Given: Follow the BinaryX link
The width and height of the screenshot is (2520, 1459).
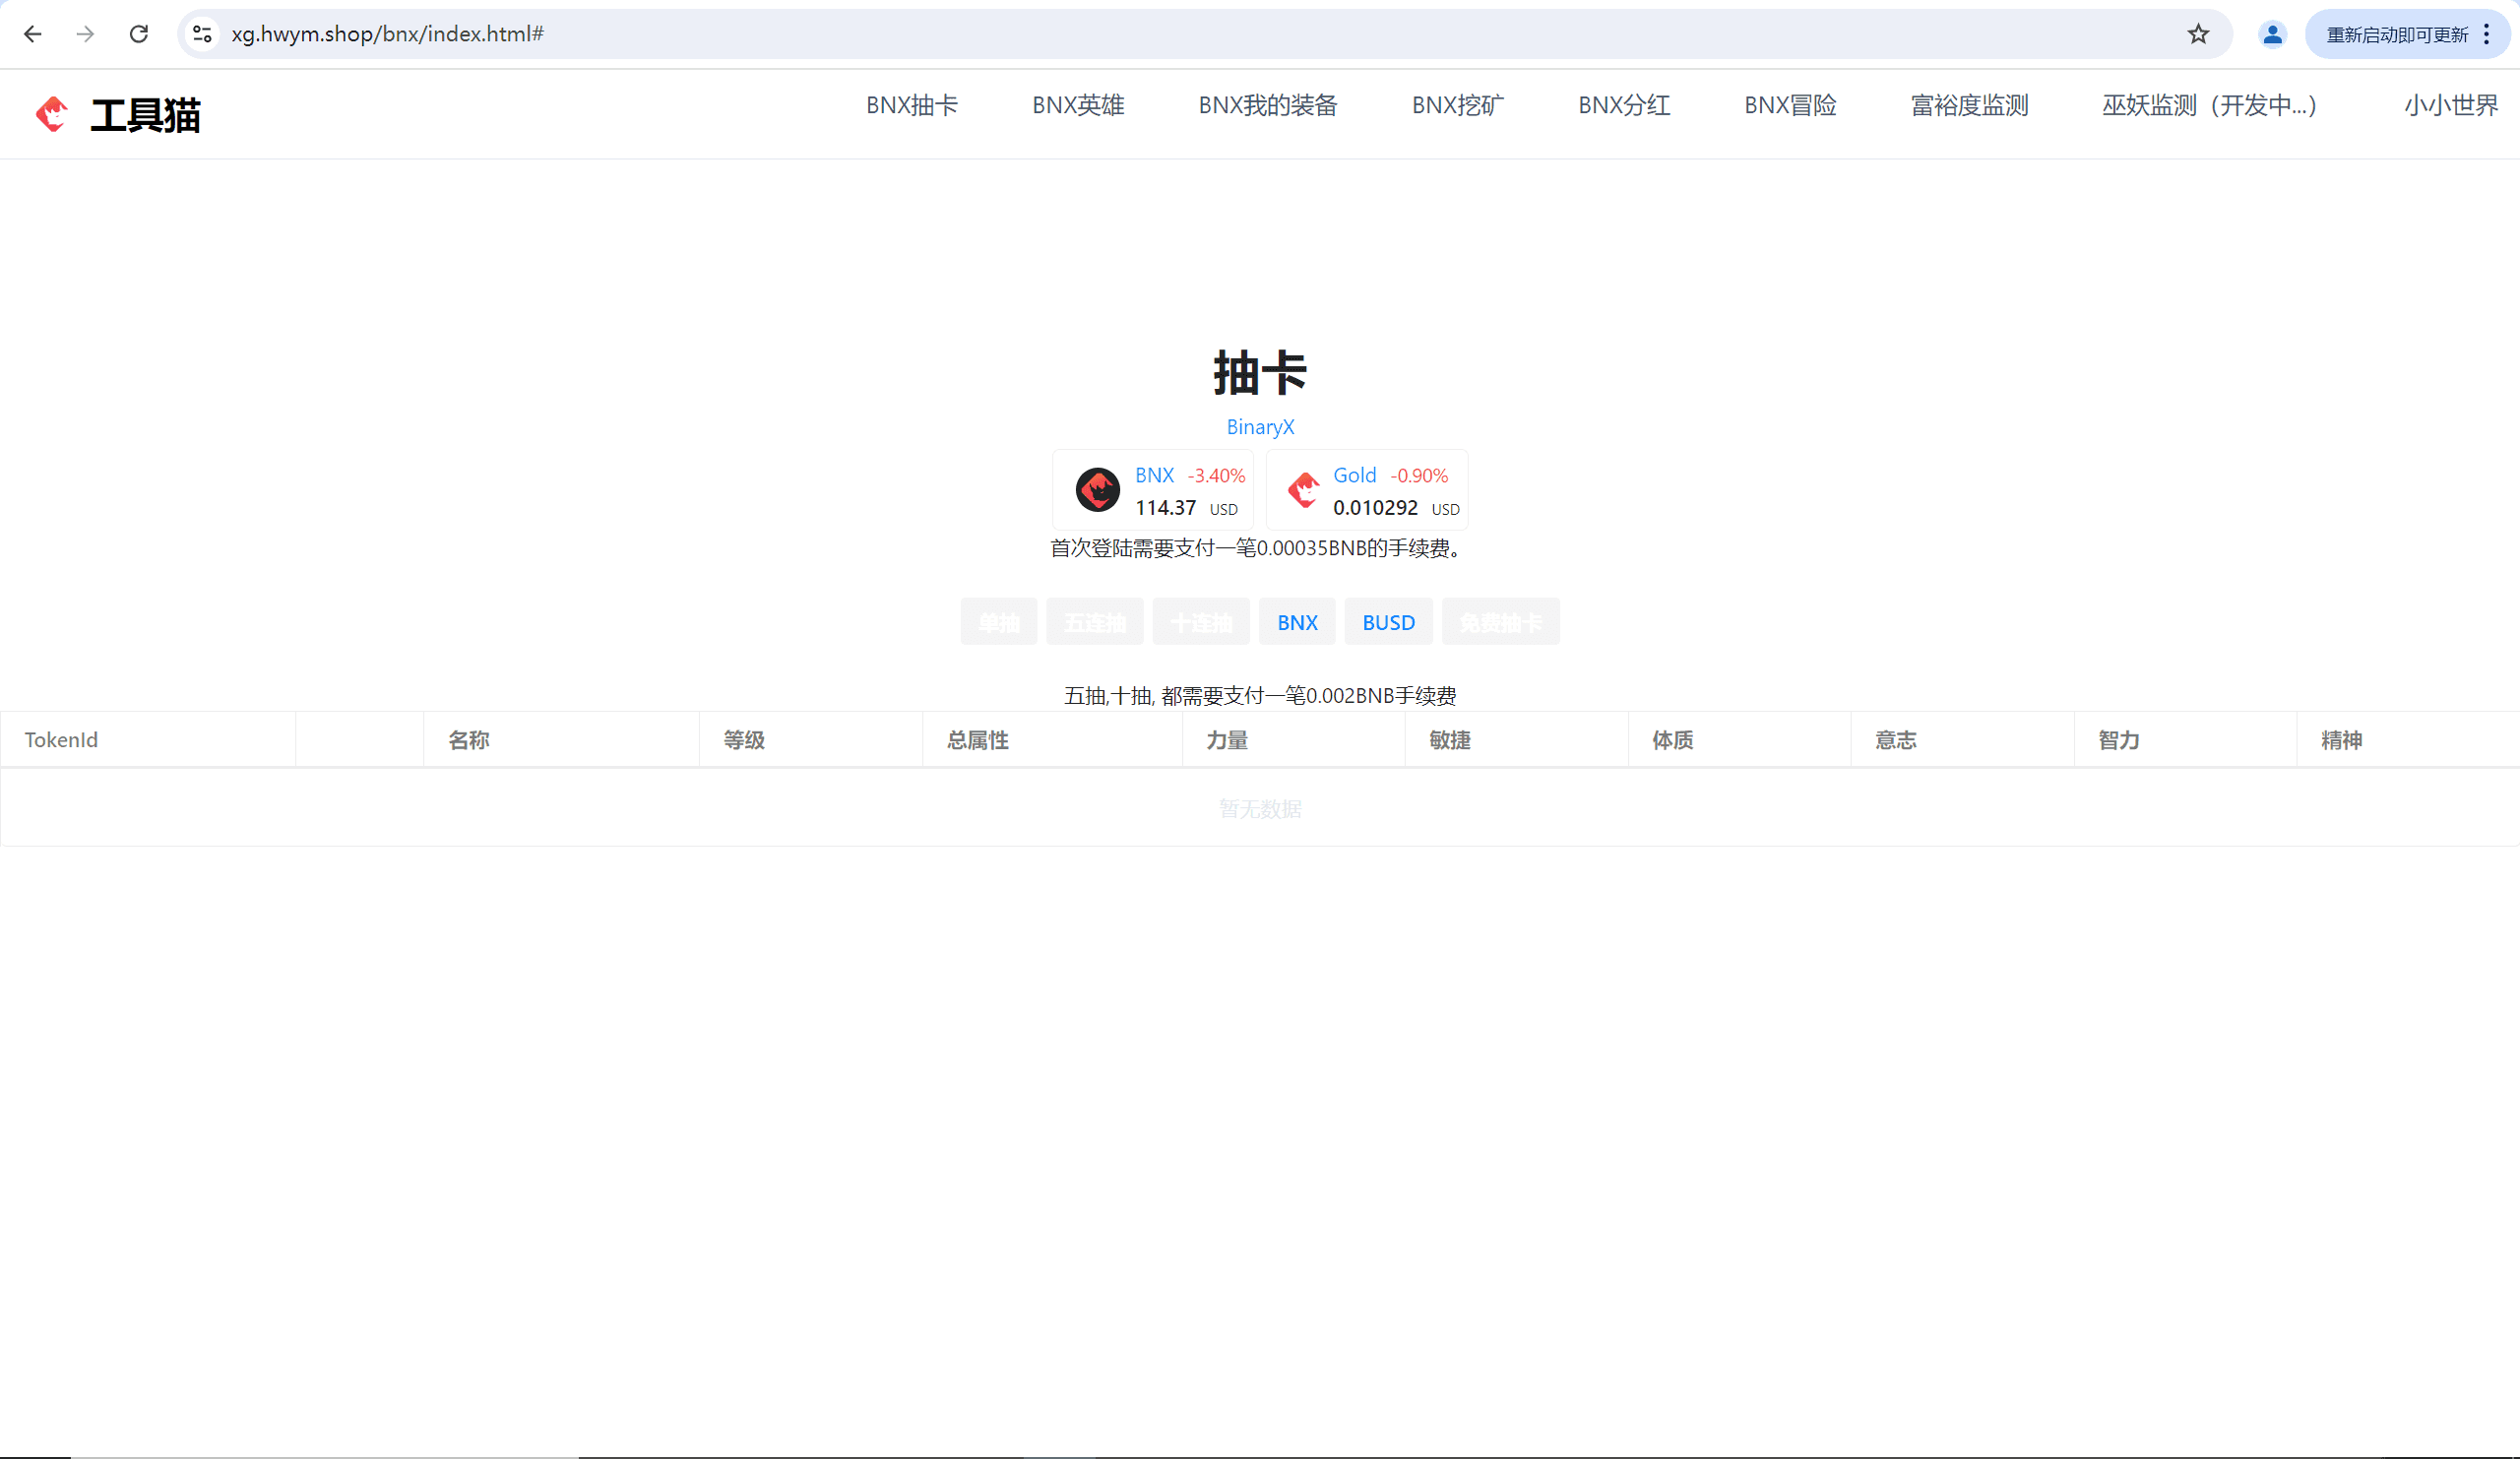Looking at the screenshot, I should pyautogui.click(x=1260, y=427).
